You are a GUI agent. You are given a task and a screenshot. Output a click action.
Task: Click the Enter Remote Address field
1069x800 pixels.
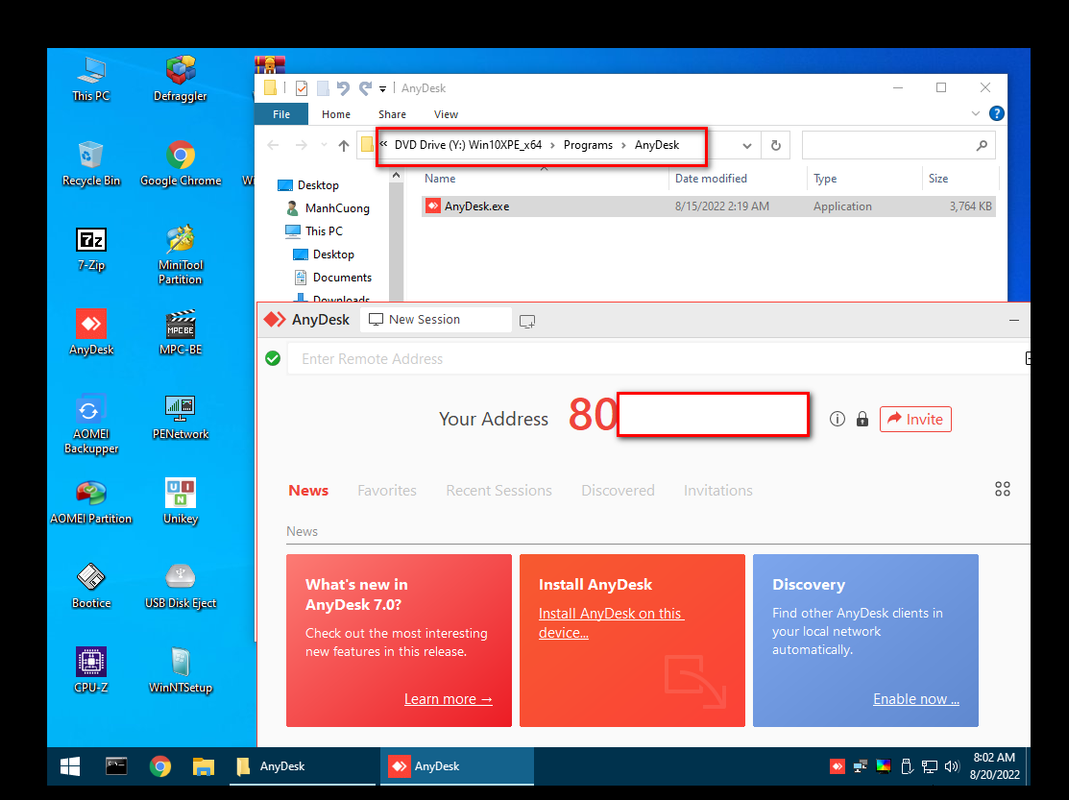(x=658, y=359)
